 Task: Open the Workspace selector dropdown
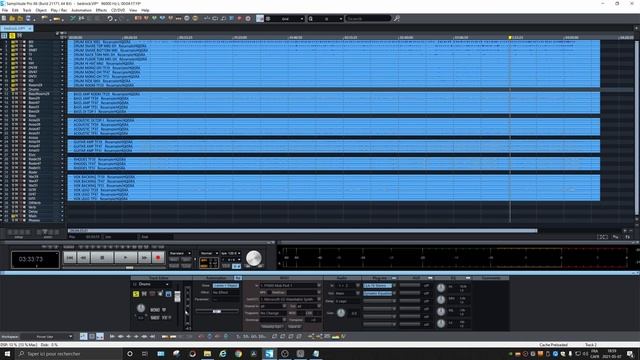click(x=47, y=337)
